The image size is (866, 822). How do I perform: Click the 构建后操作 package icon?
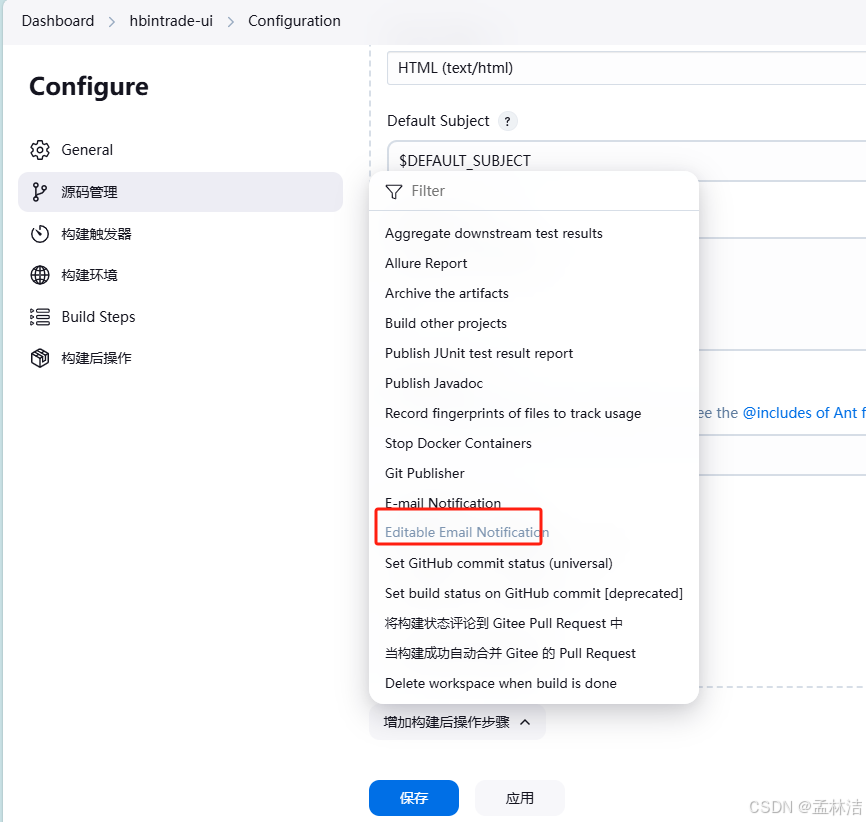[40, 358]
